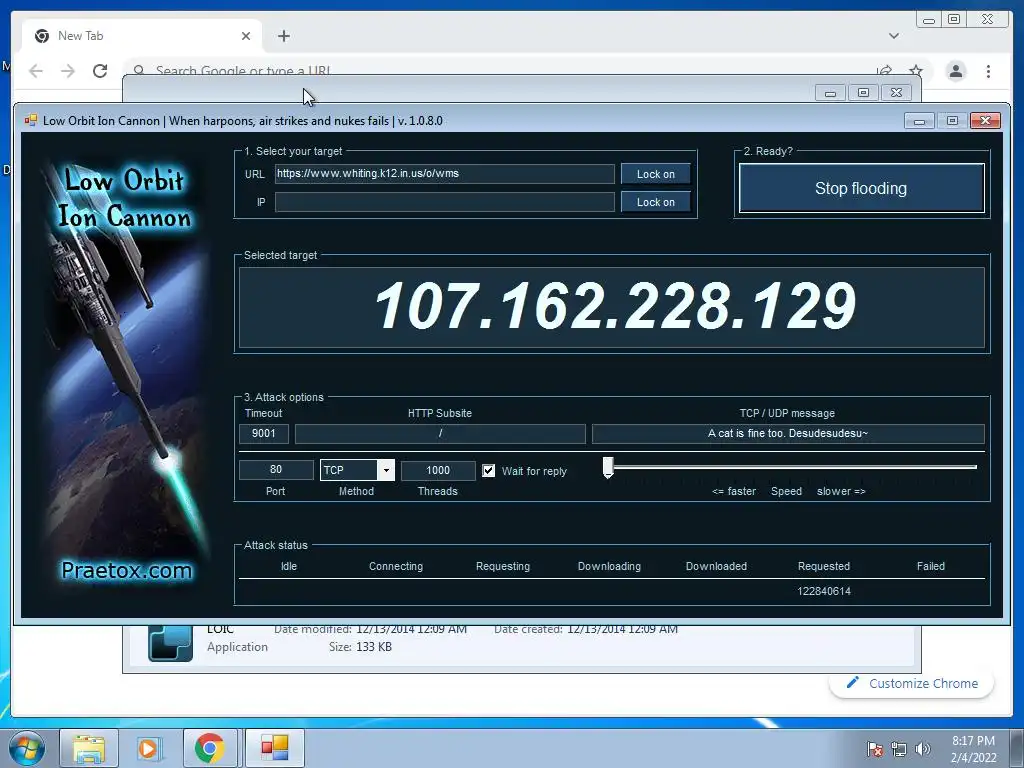This screenshot has width=1024, height=768.
Task: Click the selected target 107.162.228.129 text
Action: pyautogui.click(x=614, y=306)
